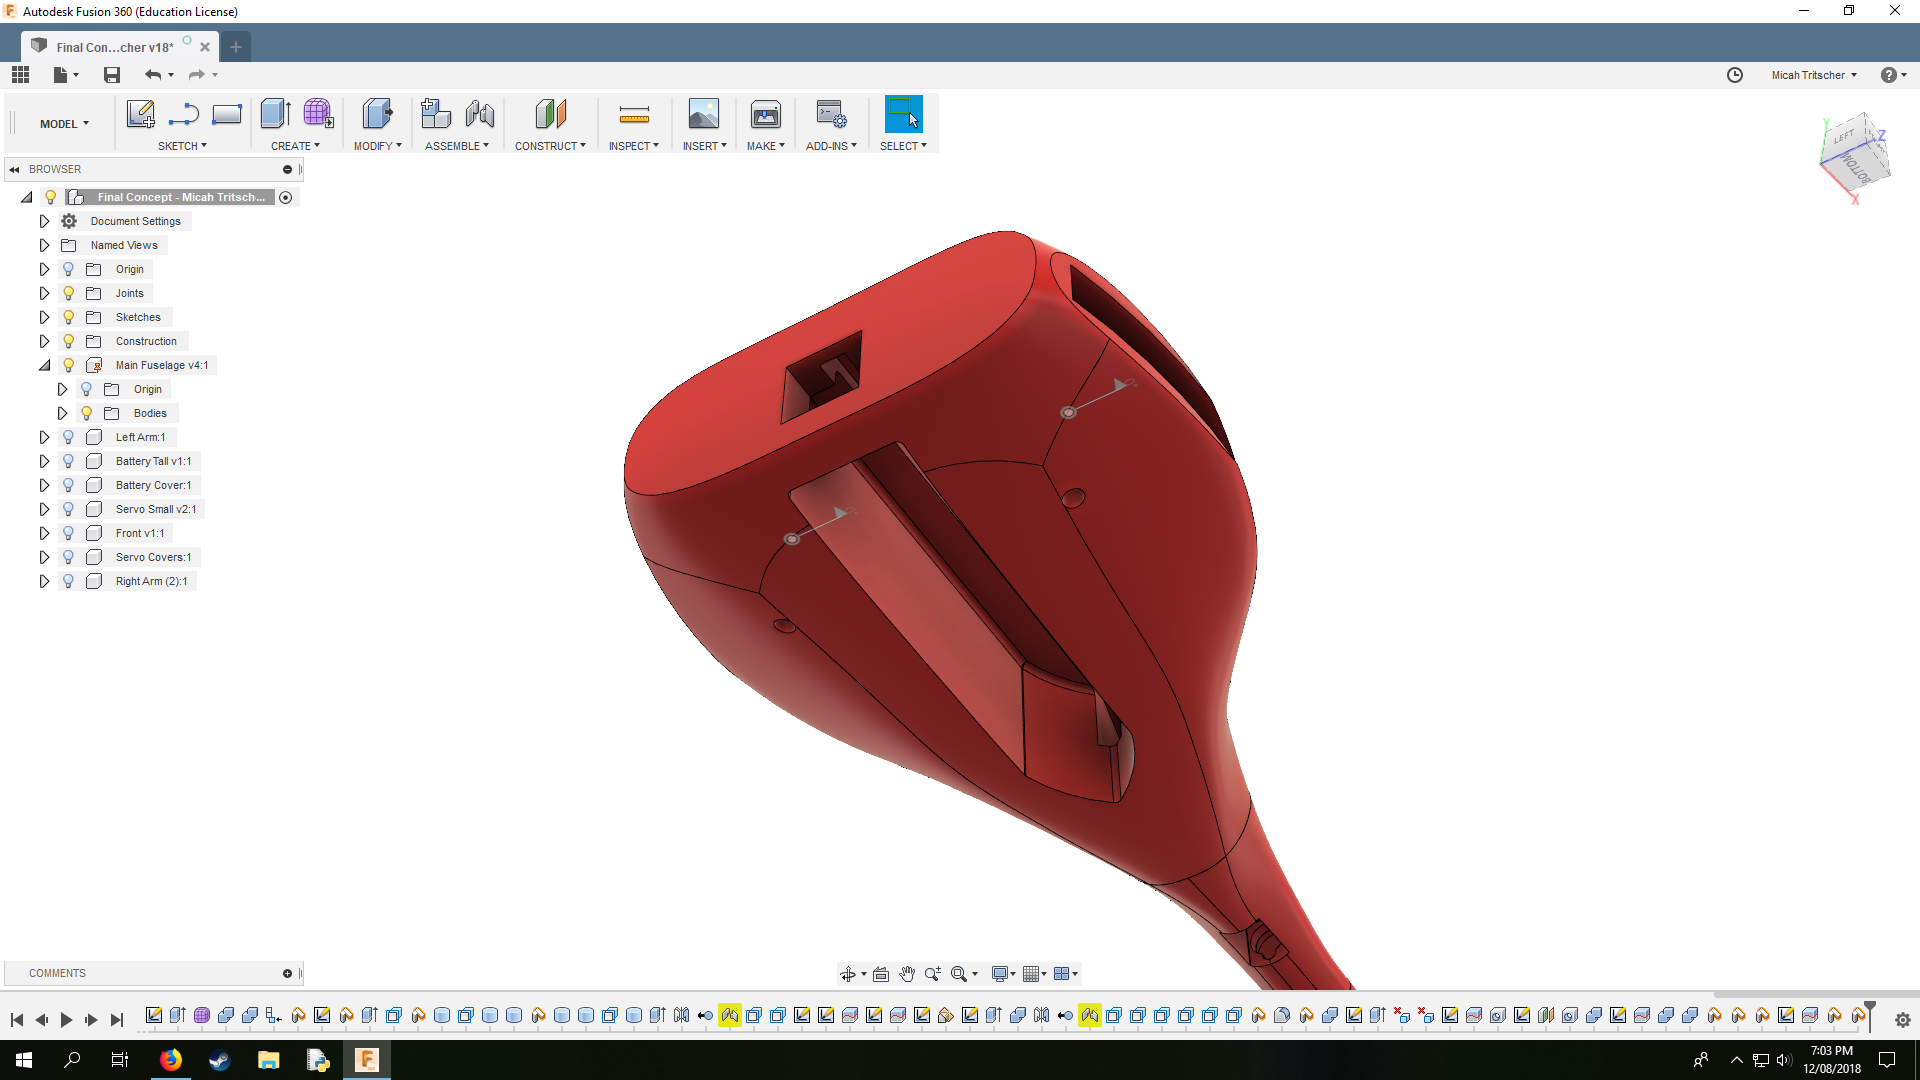
Task: Hide the Sketches folder lightbulb
Action: (68, 317)
